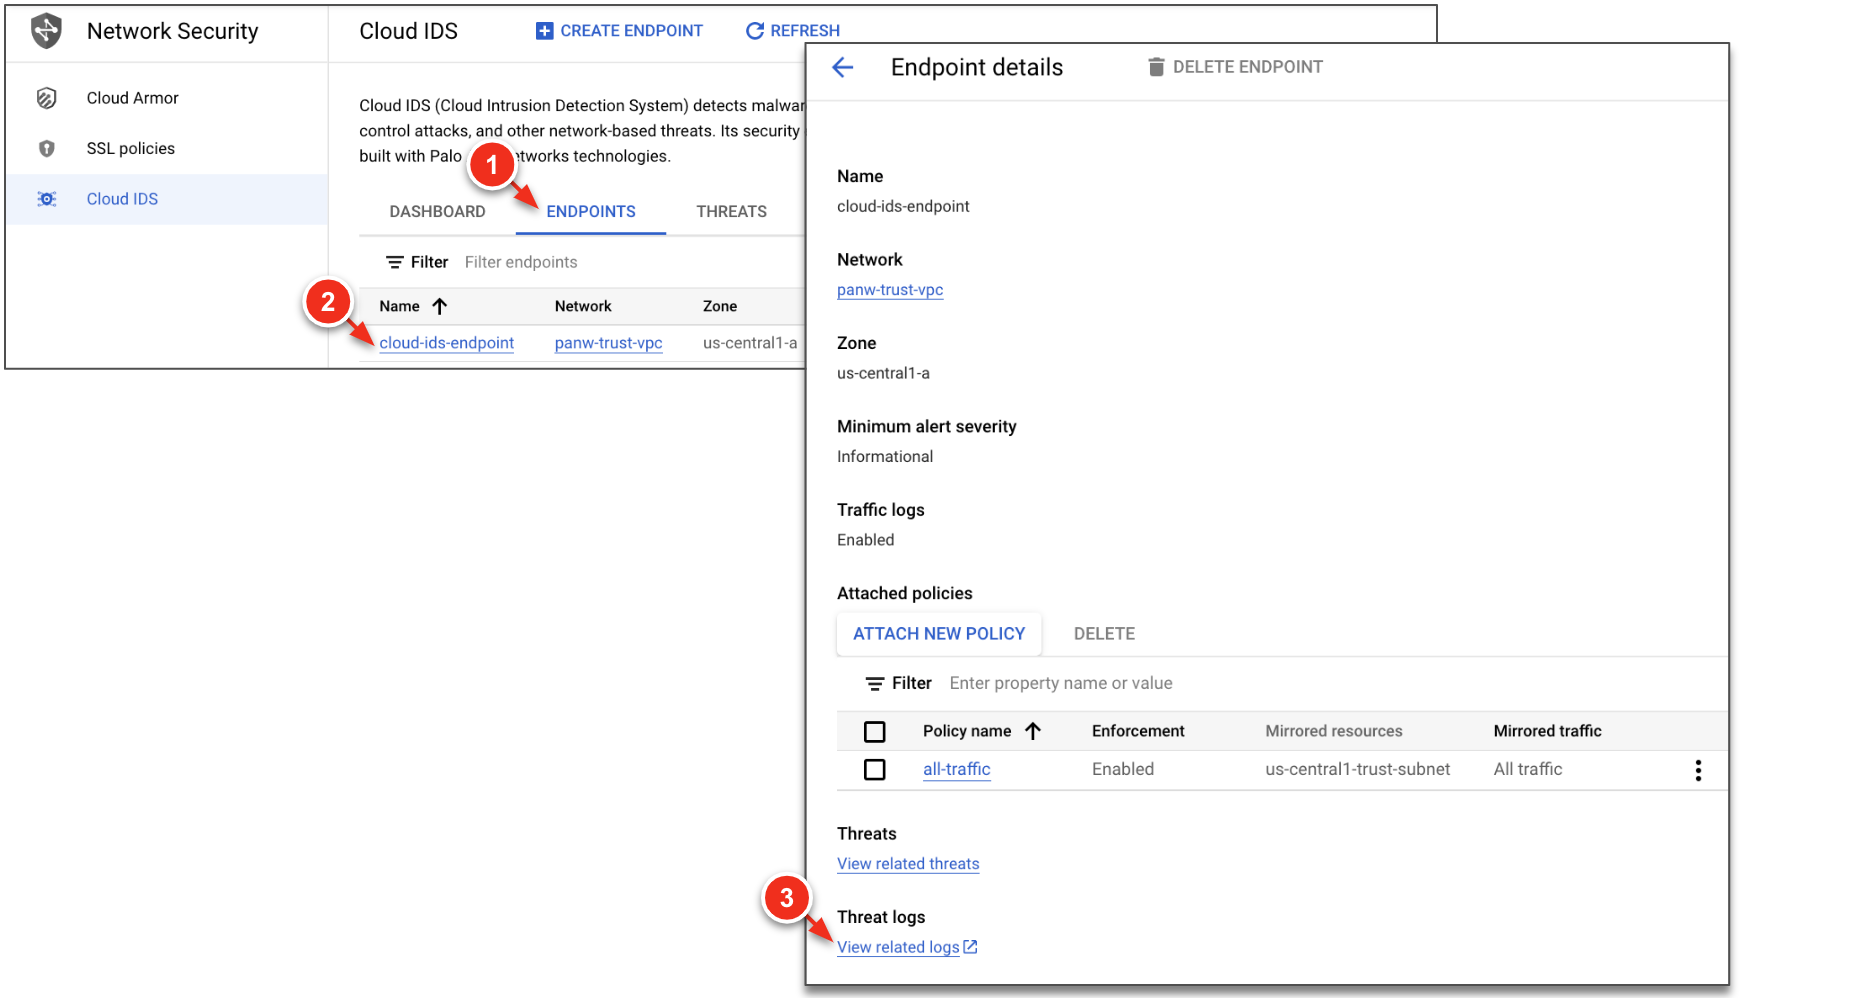Sort policies by Policy name arrow
Screen dimensions: 1870x998
[x=1033, y=731]
